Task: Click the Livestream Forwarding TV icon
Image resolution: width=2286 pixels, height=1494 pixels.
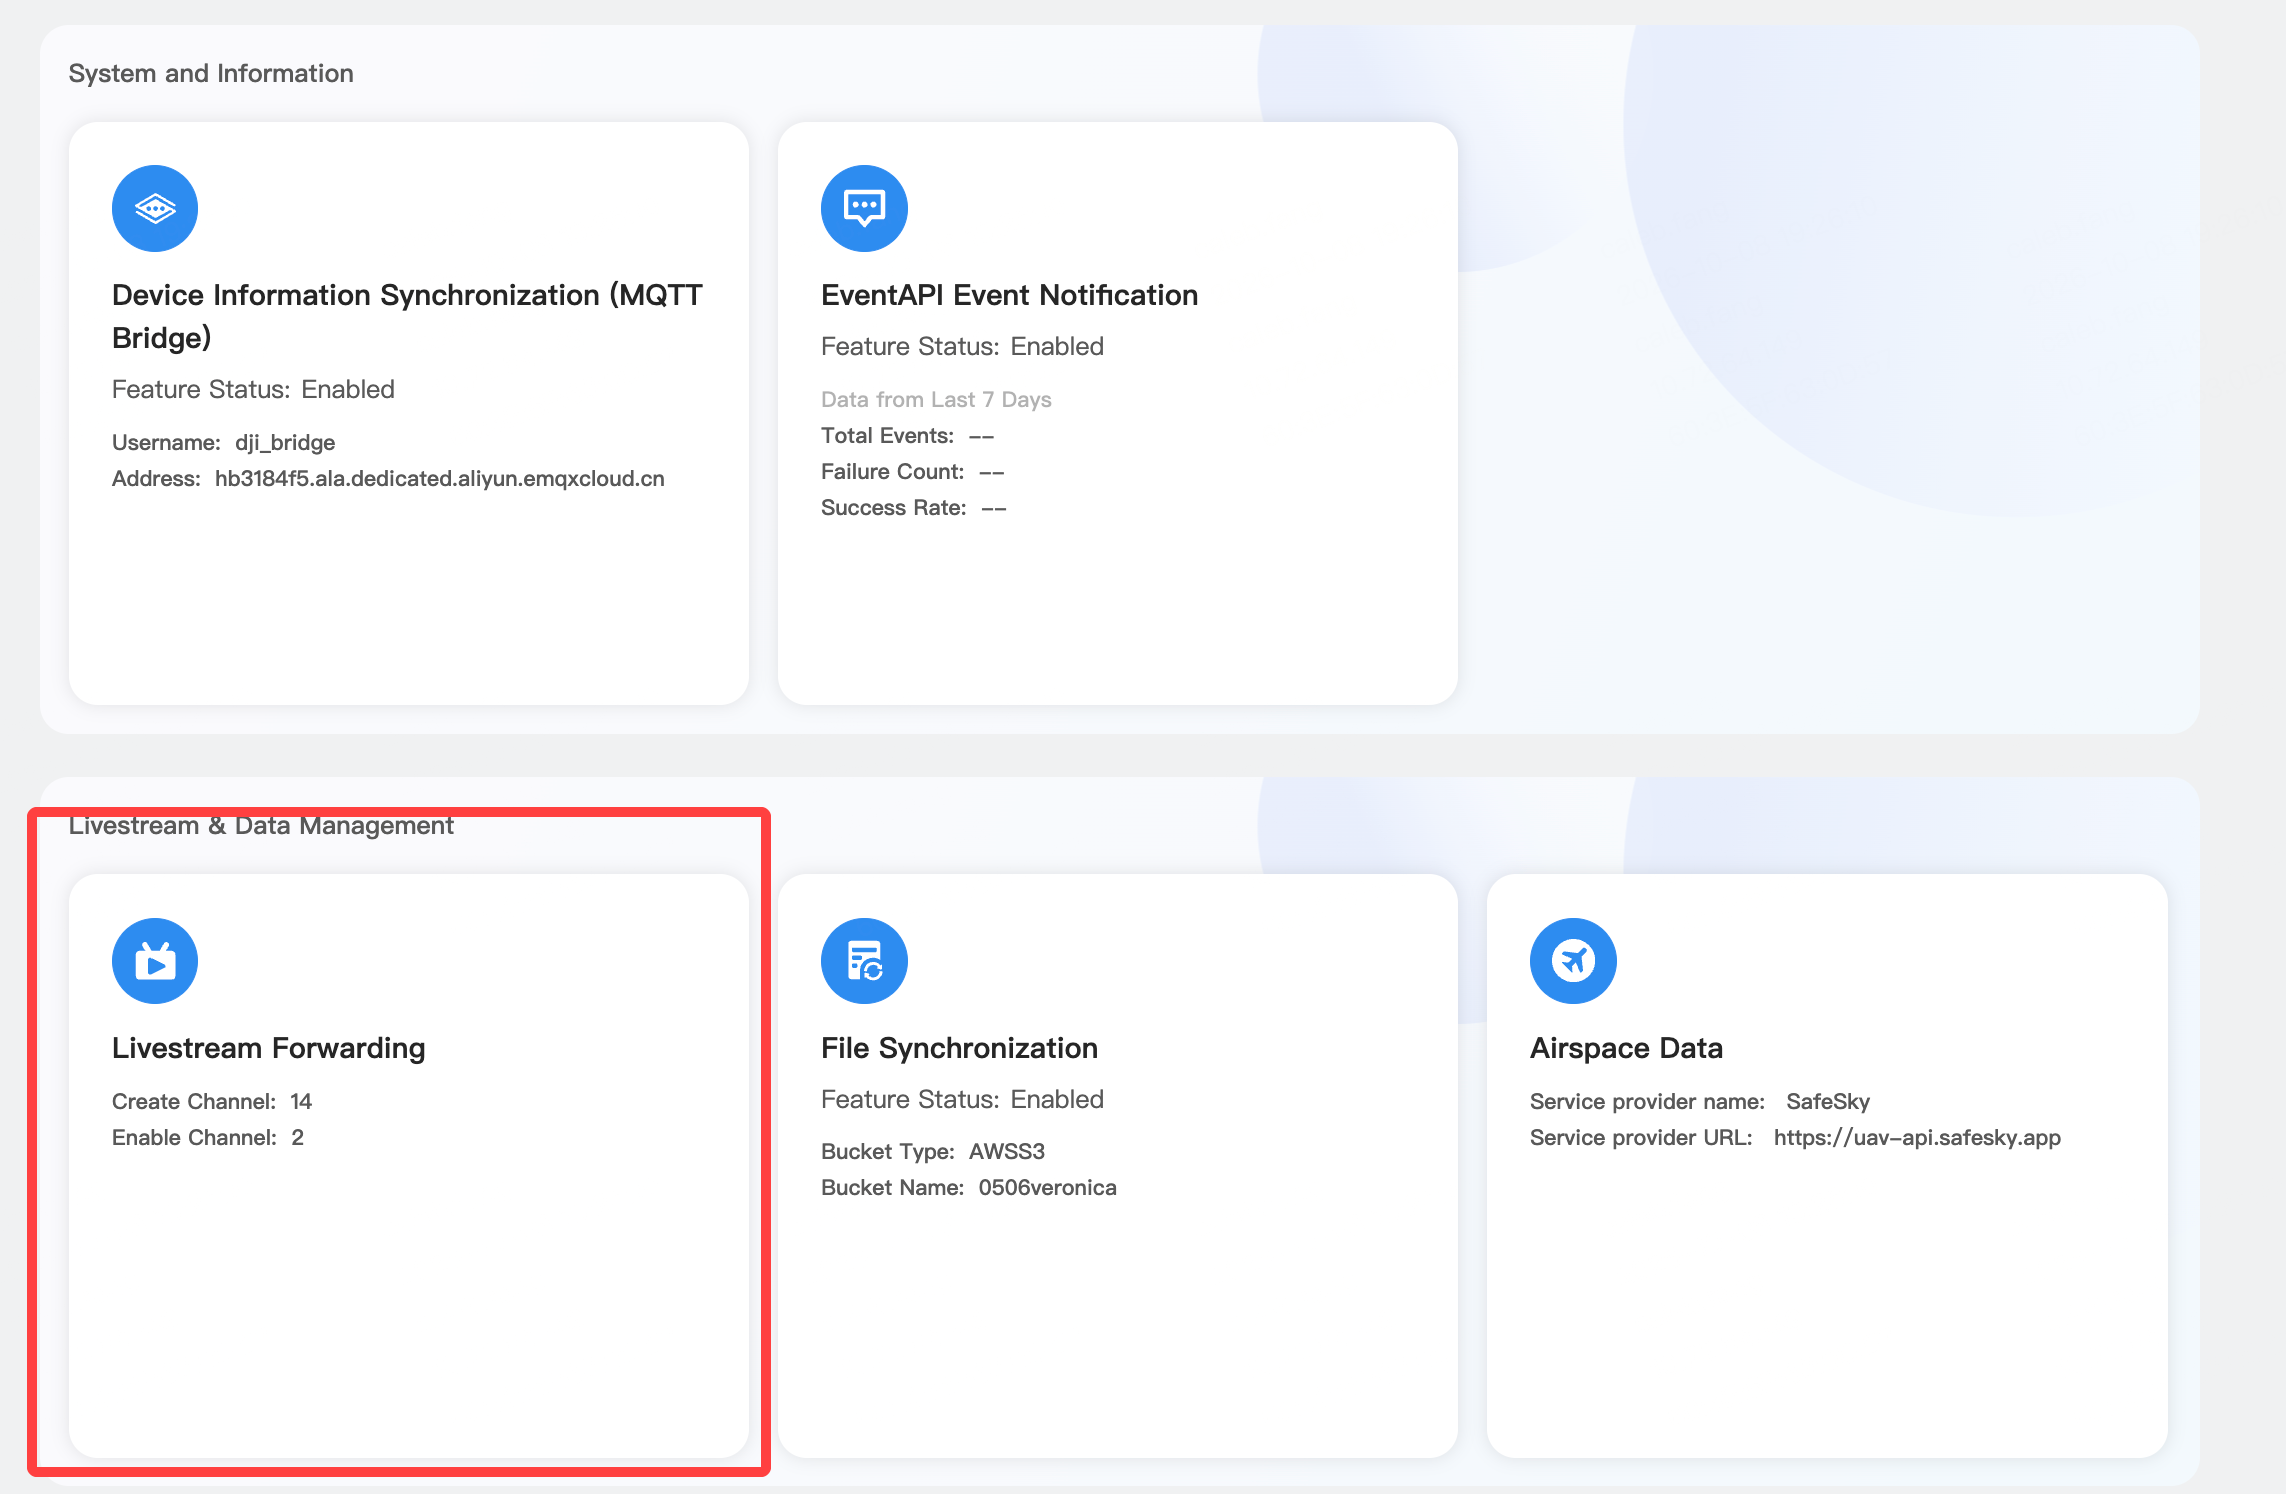Action: (x=155, y=961)
